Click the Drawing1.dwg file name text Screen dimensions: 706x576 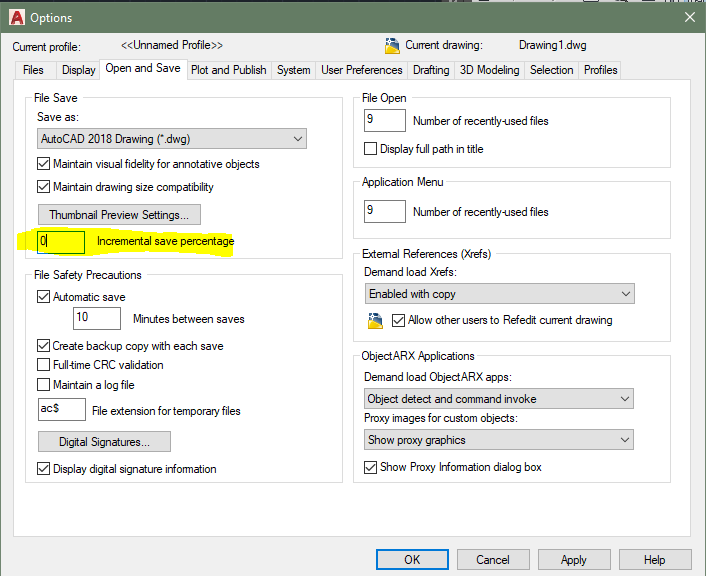pyautogui.click(x=552, y=45)
